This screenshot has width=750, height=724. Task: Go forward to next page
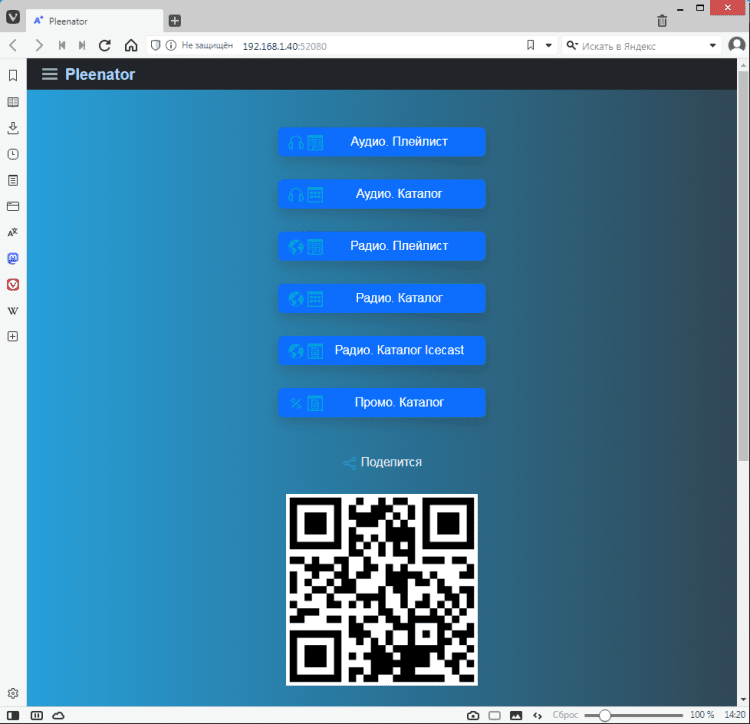click(39, 45)
